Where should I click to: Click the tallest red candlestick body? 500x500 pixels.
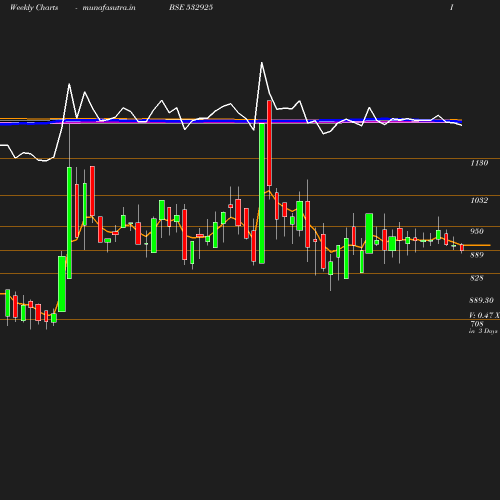(x=269, y=143)
